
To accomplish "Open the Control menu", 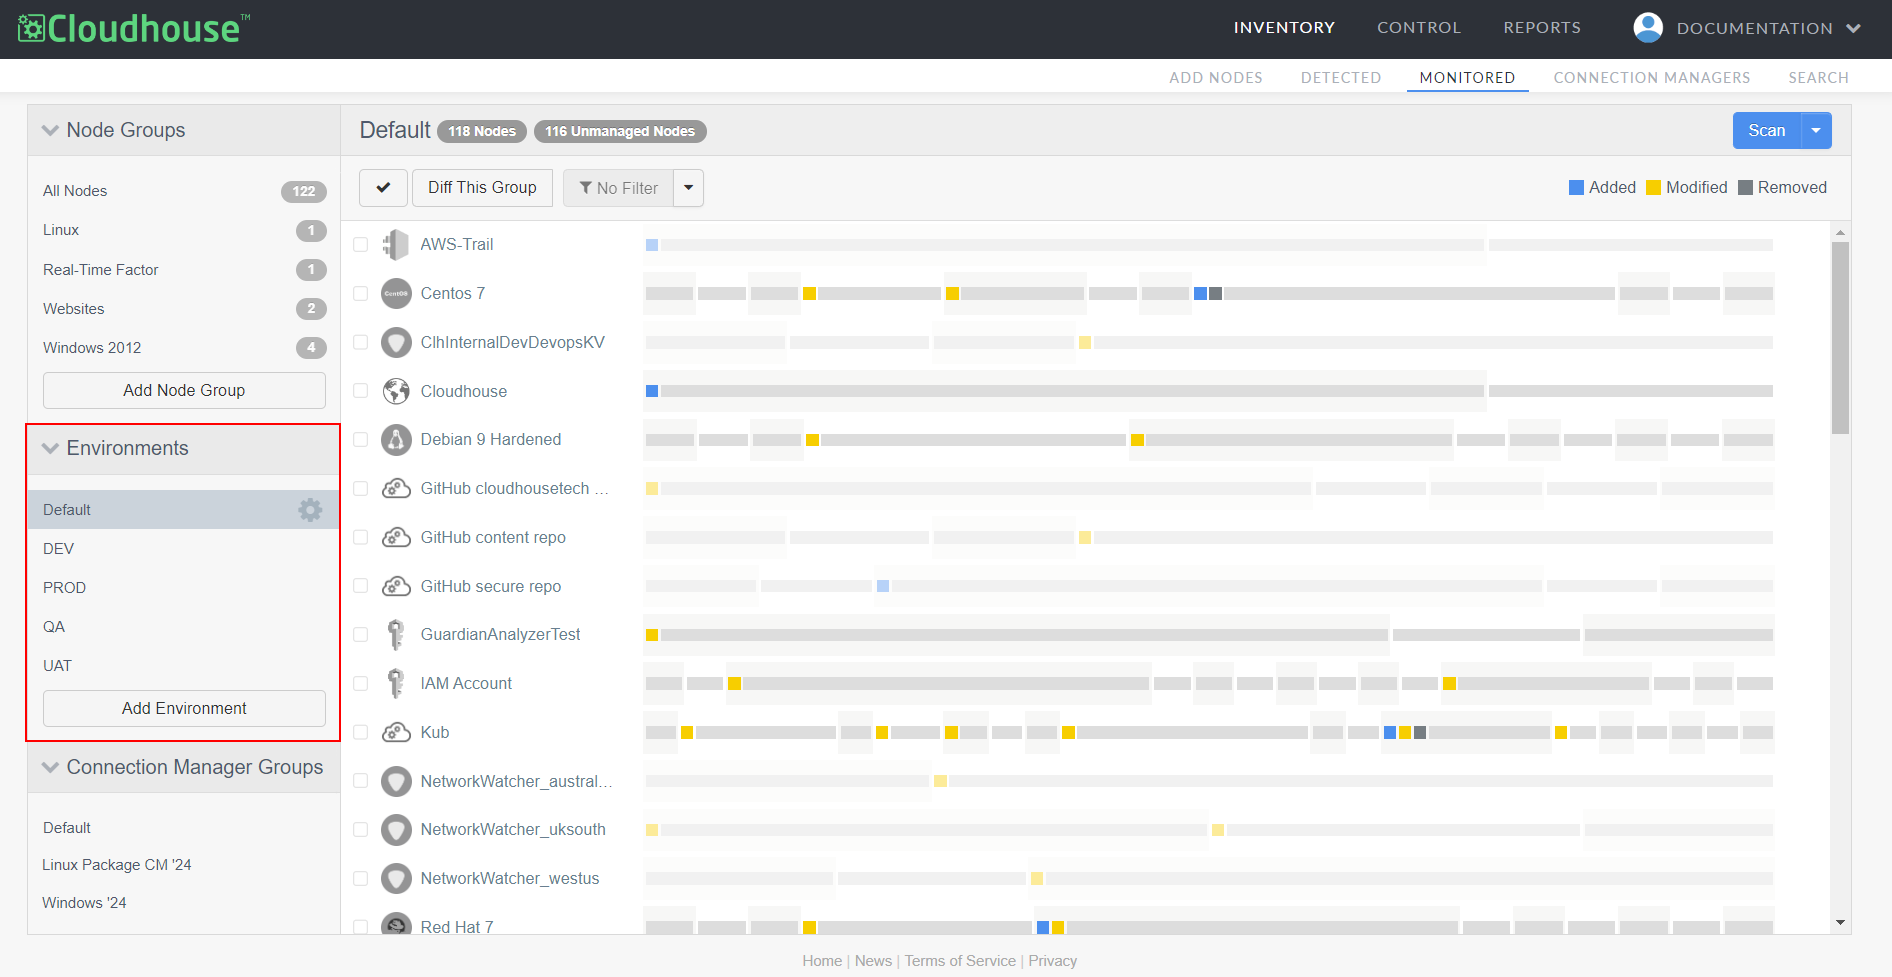I will 1419,28.
